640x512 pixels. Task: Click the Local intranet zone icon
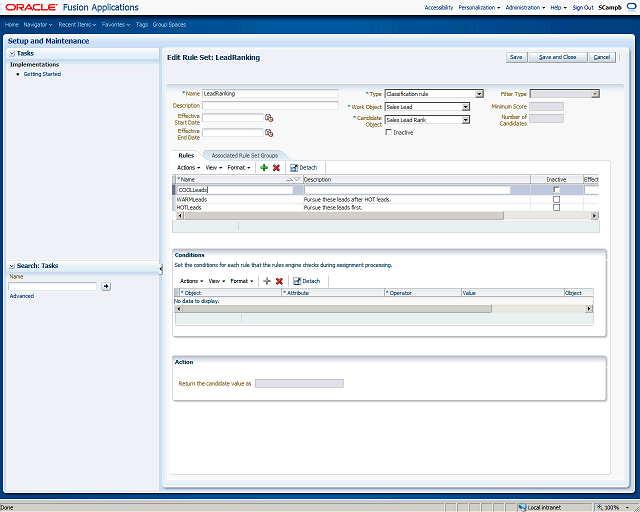[522, 508]
